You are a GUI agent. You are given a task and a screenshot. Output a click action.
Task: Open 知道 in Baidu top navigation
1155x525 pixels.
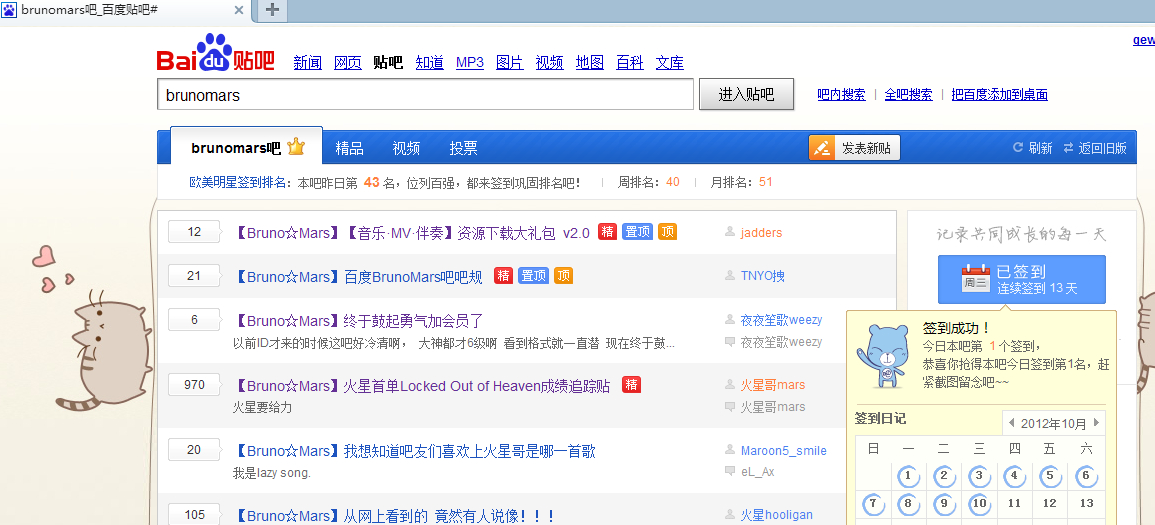coord(429,63)
